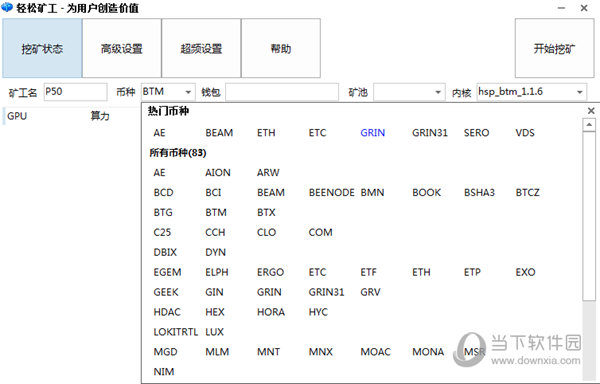Select BMN coin
The image size is (600, 384).
click(372, 192)
